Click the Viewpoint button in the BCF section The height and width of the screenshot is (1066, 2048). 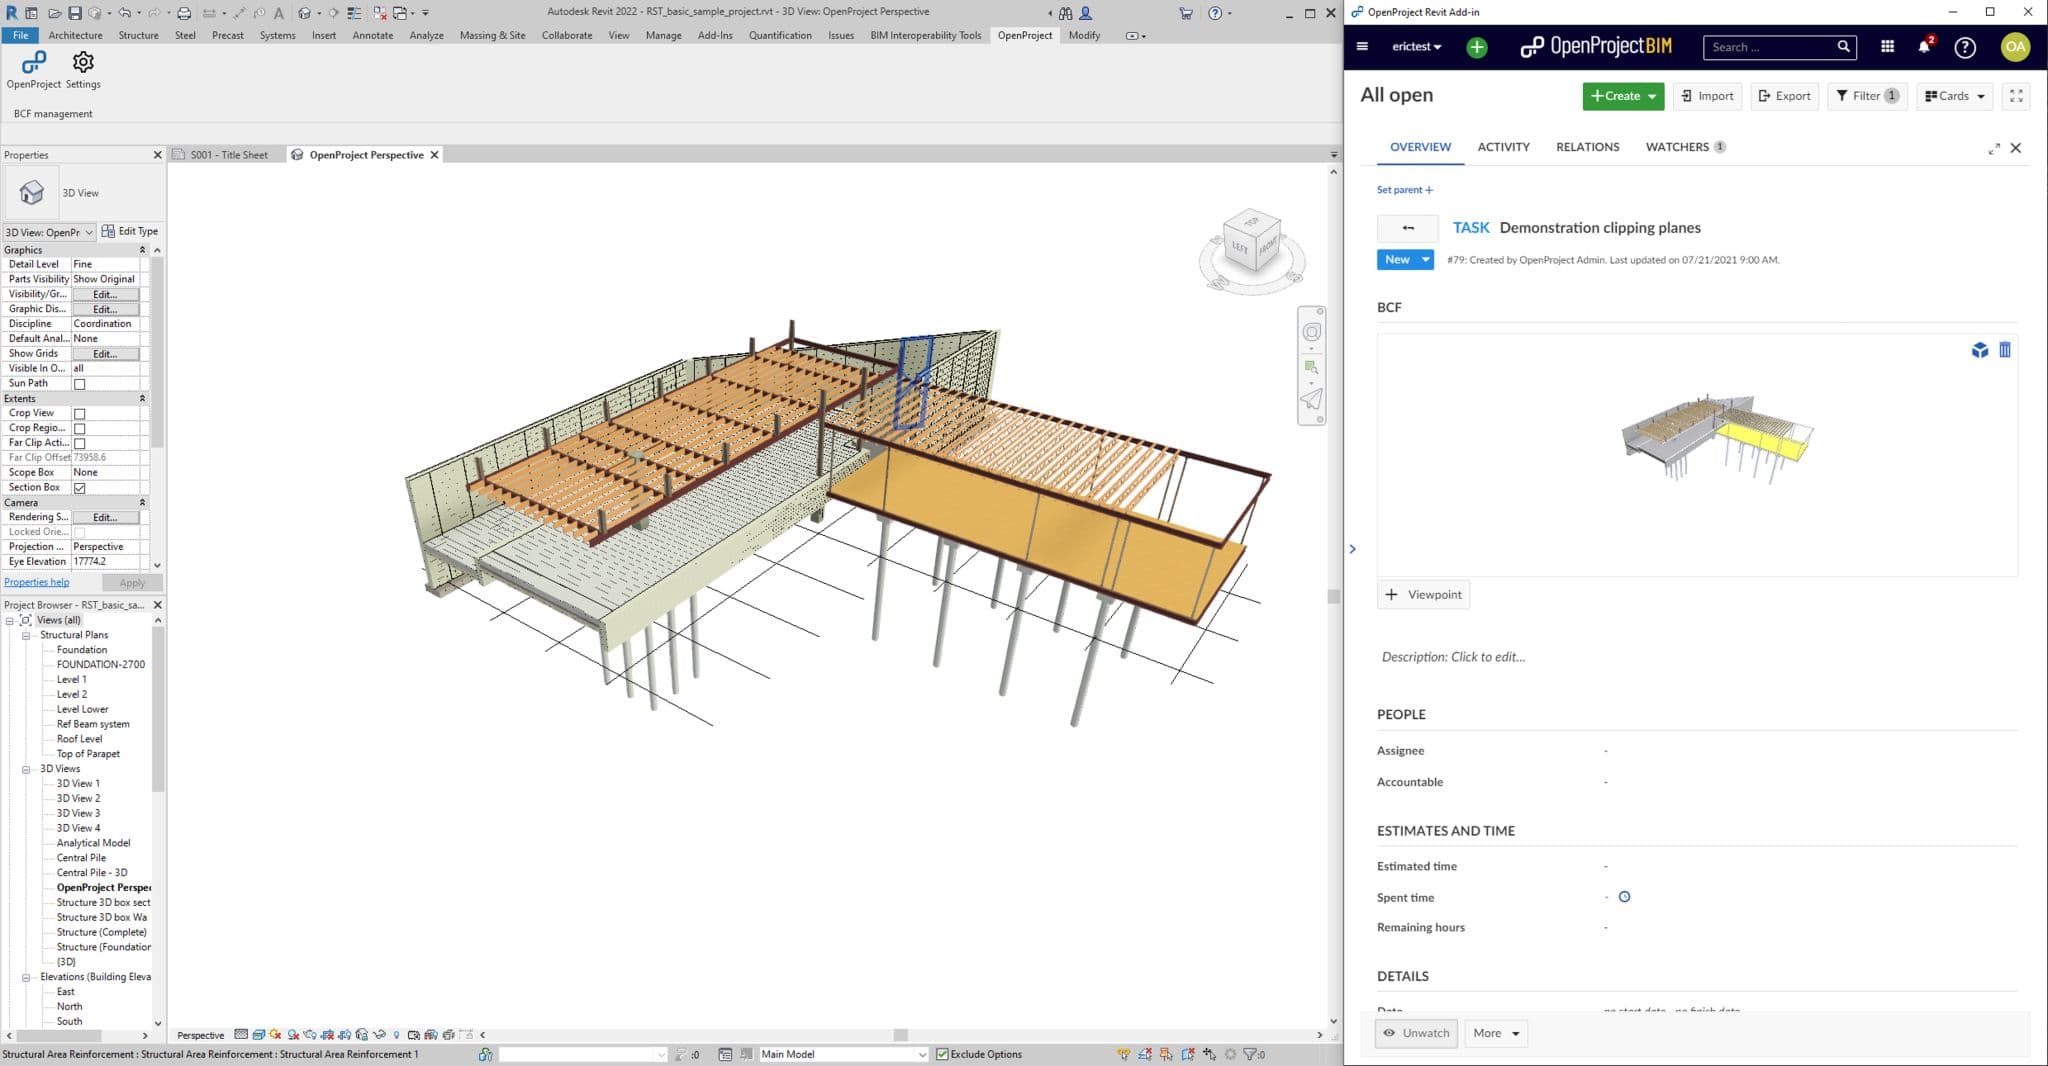click(x=1423, y=594)
